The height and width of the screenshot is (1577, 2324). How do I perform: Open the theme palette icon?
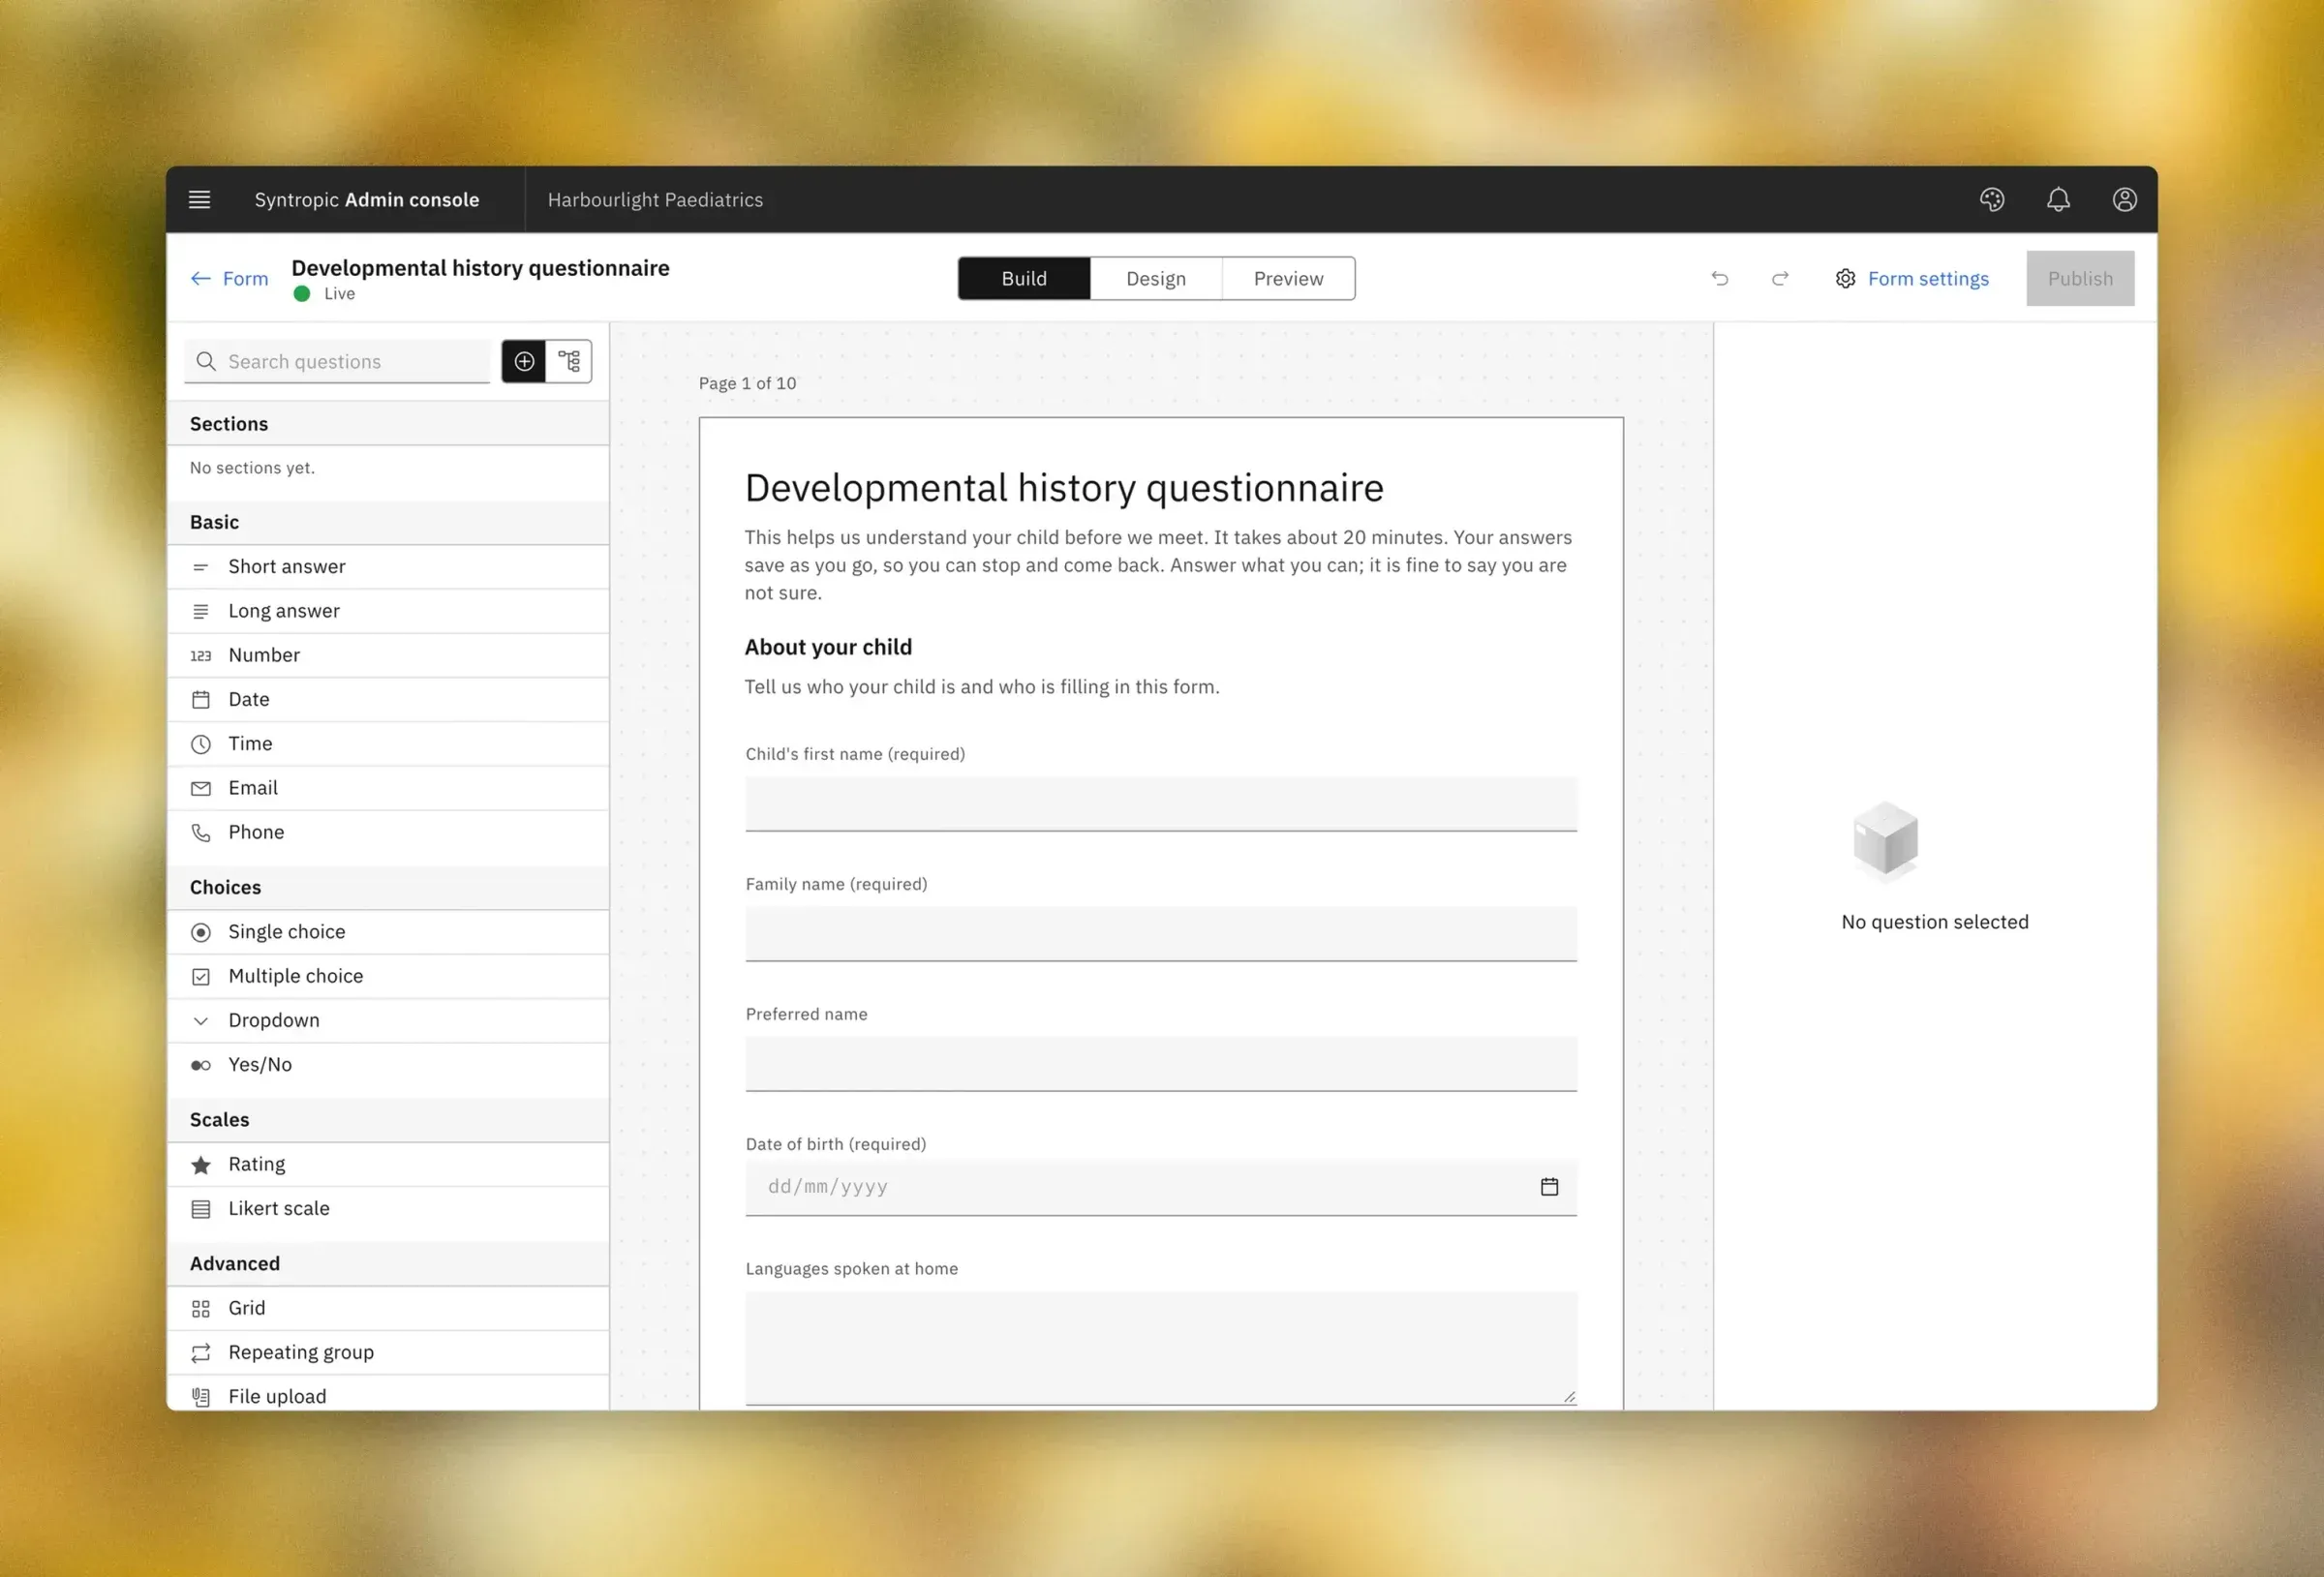[x=1991, y=199]
